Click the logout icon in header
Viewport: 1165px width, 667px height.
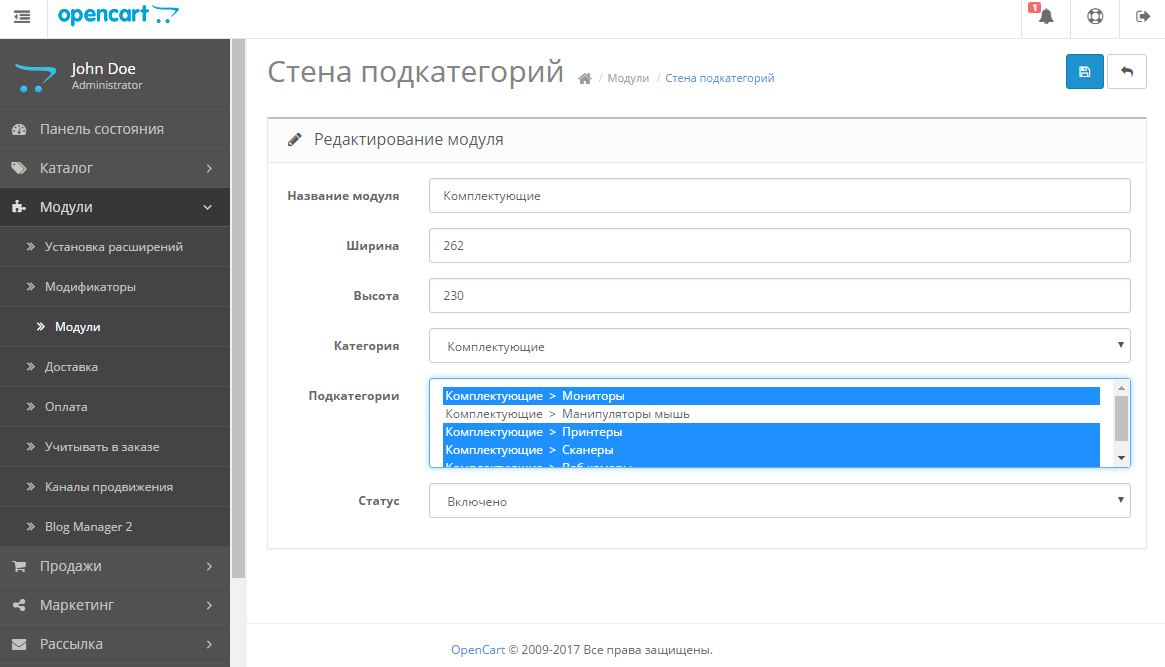click(1142, 17)
